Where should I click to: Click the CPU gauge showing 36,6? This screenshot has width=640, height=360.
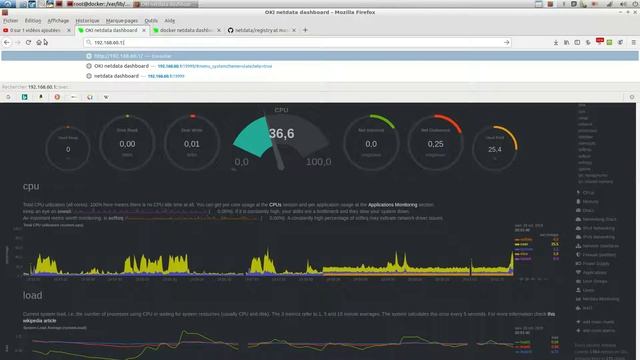coord(281,139)
